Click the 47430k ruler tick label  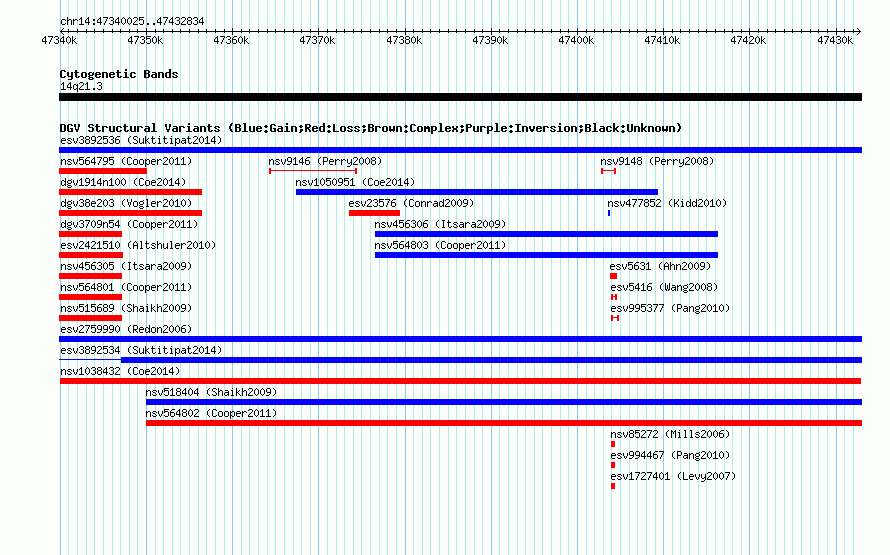835,40
